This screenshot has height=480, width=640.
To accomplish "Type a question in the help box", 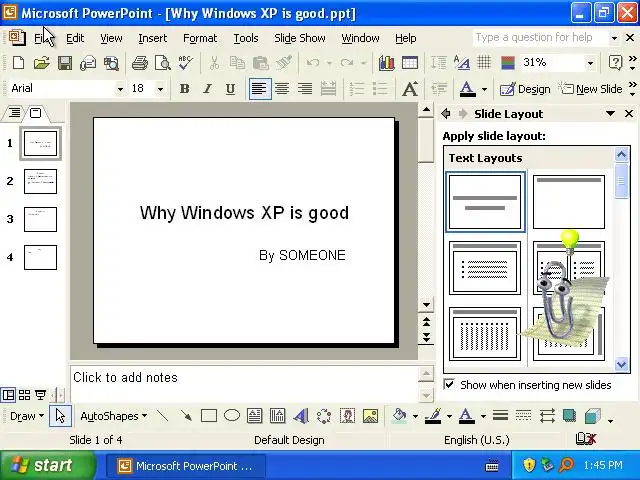I will click(540, 38).
